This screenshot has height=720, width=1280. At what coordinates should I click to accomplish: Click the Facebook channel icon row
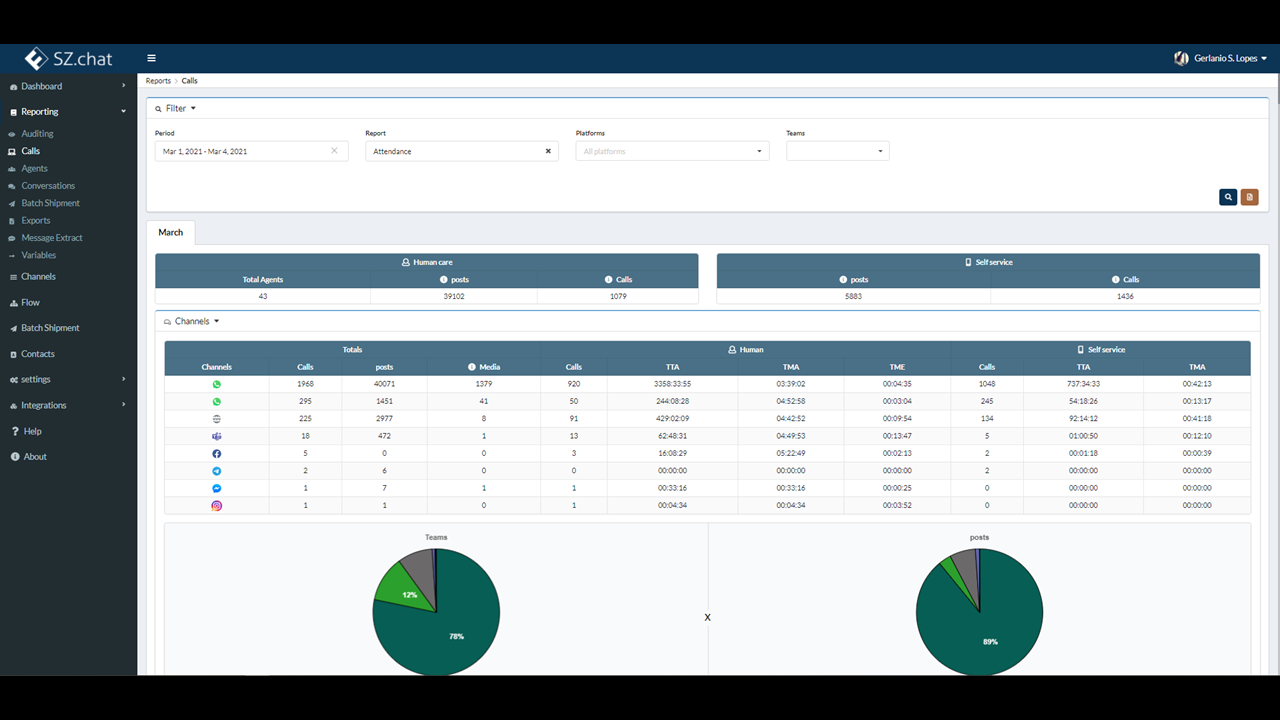[707, 453]
